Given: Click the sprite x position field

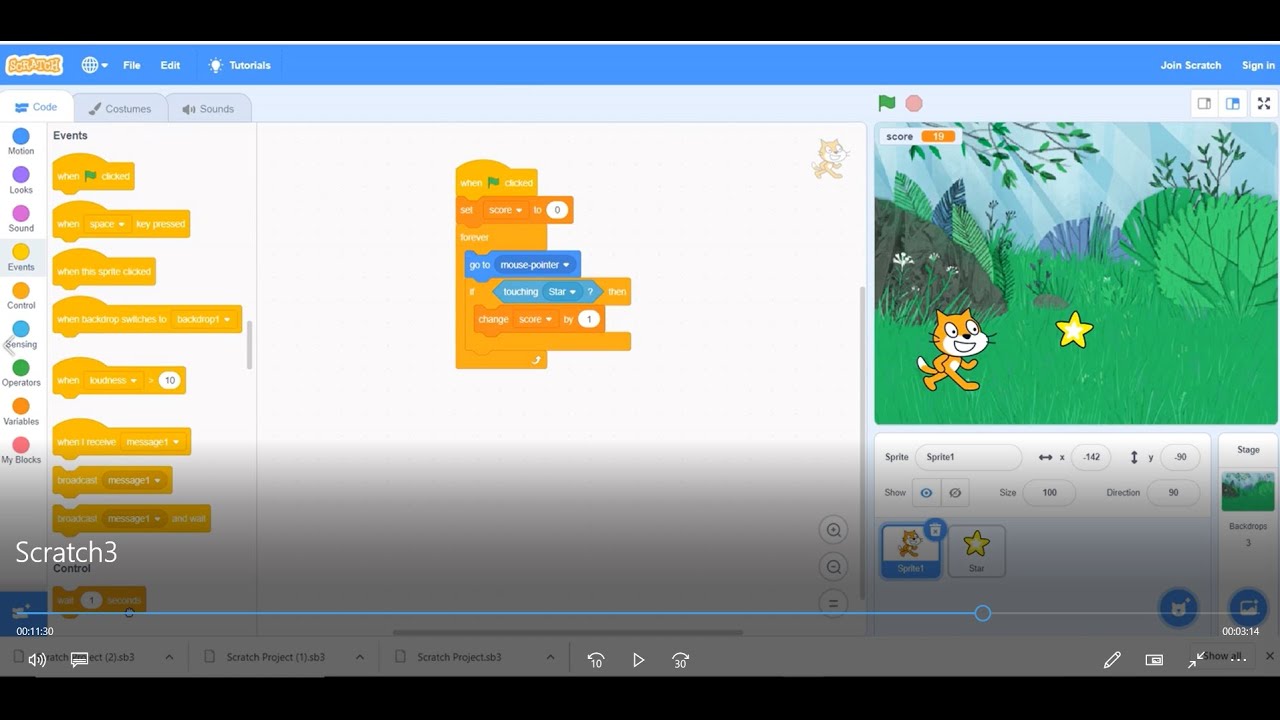Looking at the screenshot, I should pos(1091,457).
